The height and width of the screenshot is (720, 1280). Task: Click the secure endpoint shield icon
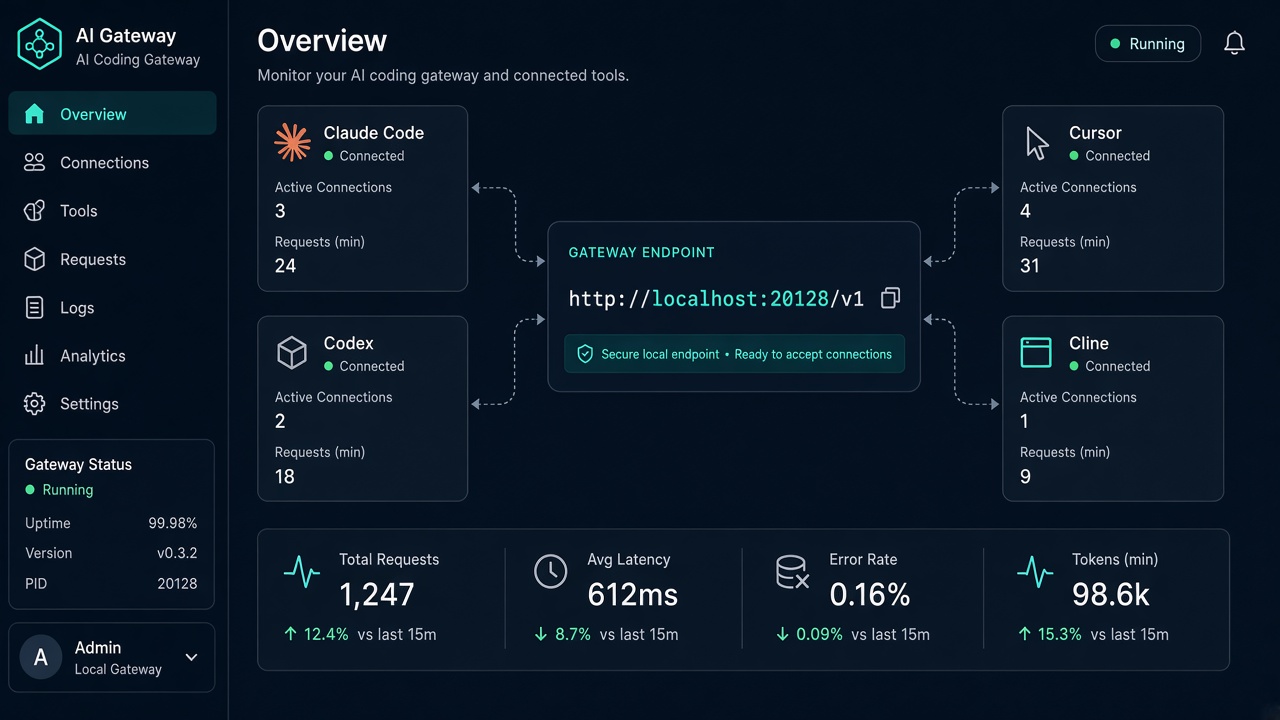(x=585, y=354)
